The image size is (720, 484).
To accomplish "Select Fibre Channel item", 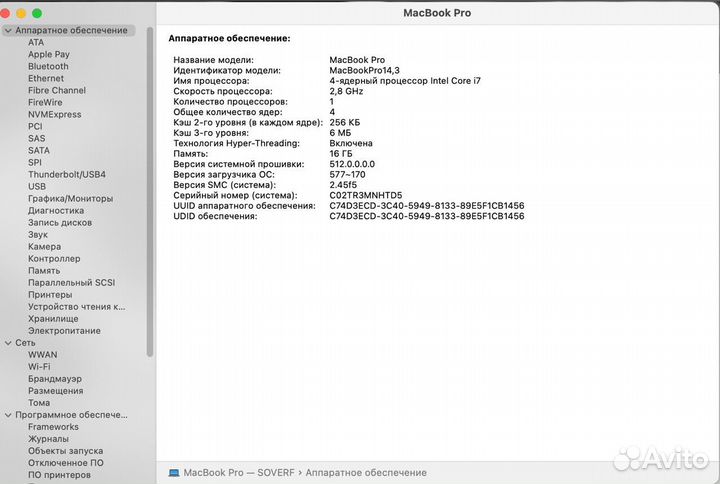I will 57,90.
